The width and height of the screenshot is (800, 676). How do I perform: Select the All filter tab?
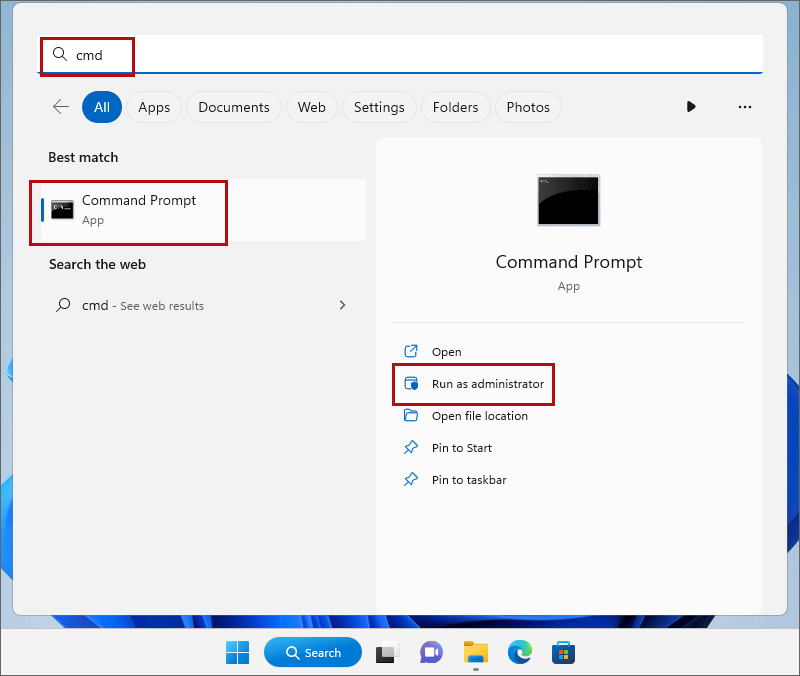(x=102, y=107)
